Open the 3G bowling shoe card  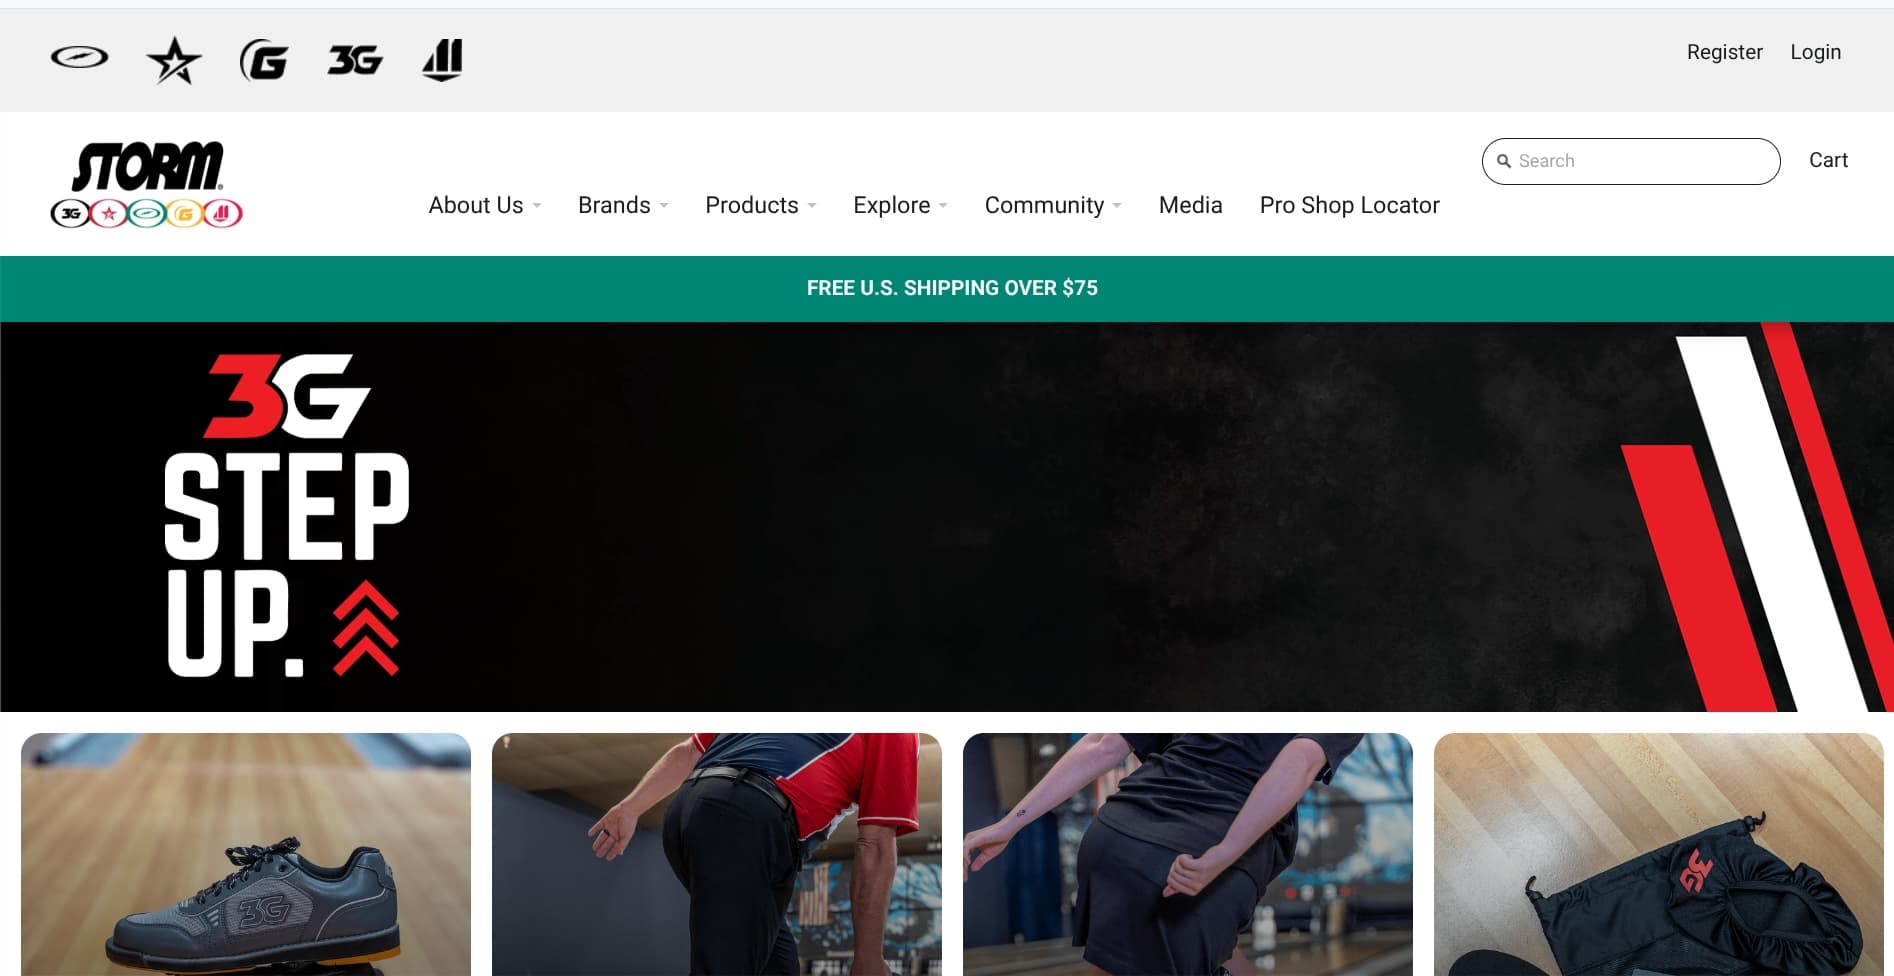click(246, 855)
